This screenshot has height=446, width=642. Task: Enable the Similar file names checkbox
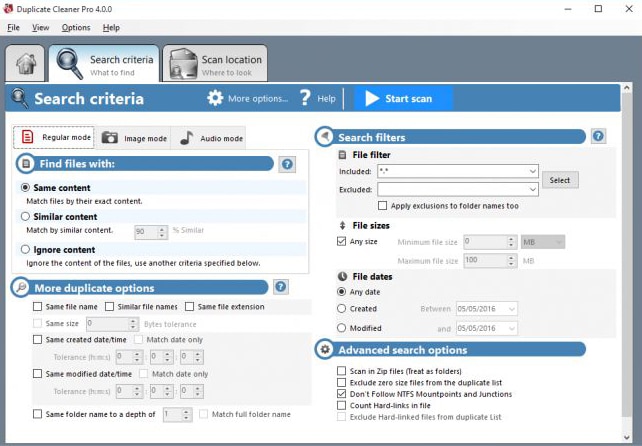coord(109,306)
